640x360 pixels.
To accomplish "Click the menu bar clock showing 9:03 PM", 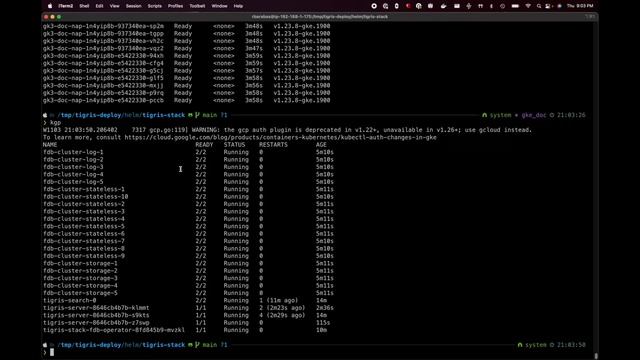I will pyautogui.click(x=580, y=6).
